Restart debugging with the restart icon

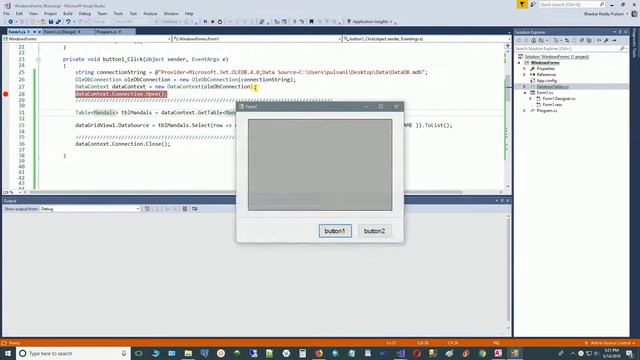220,22
